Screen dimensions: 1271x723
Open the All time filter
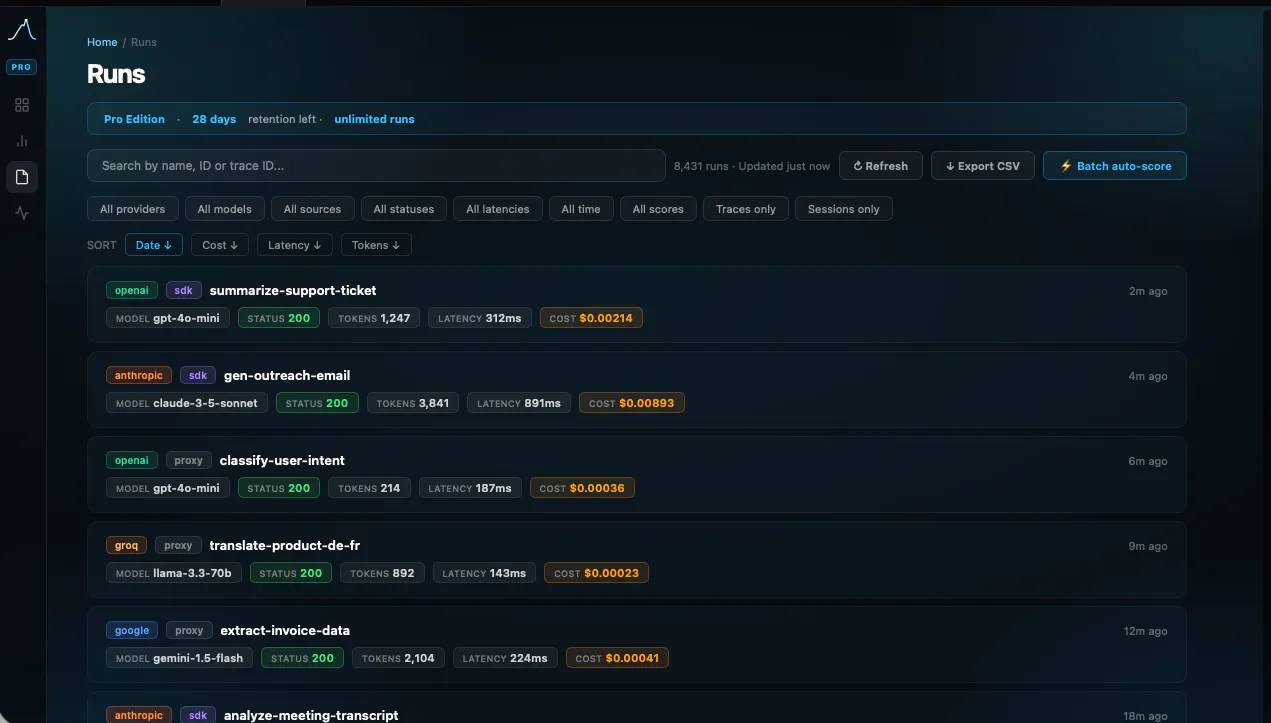point(581,209)
